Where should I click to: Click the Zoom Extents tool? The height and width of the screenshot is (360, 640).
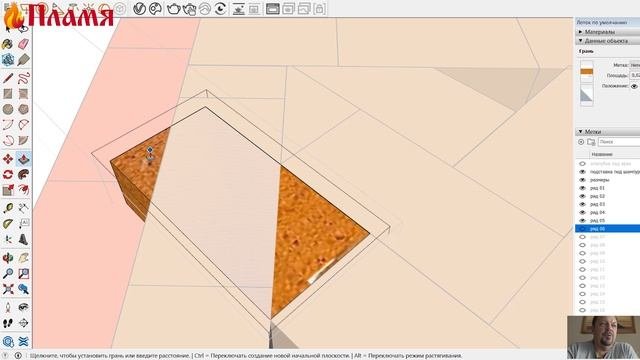coord(8,289)
